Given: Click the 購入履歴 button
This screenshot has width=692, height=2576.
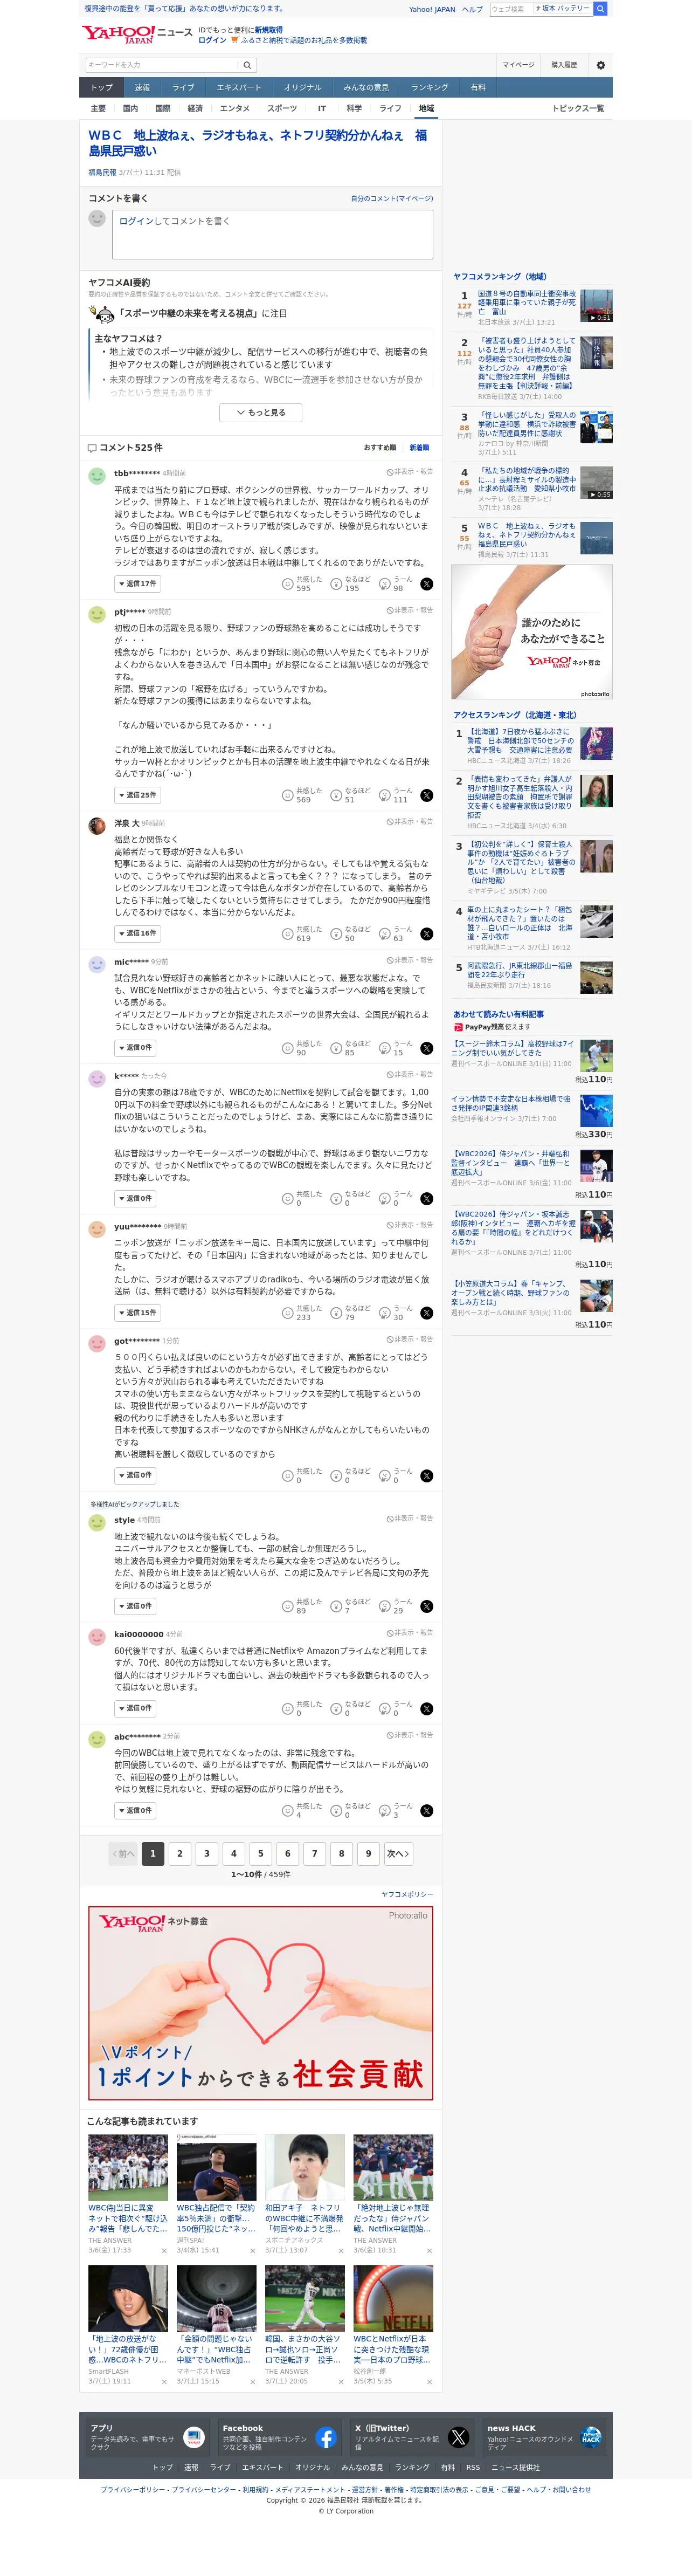Looking at the screenshot, I should pos(564,65).
